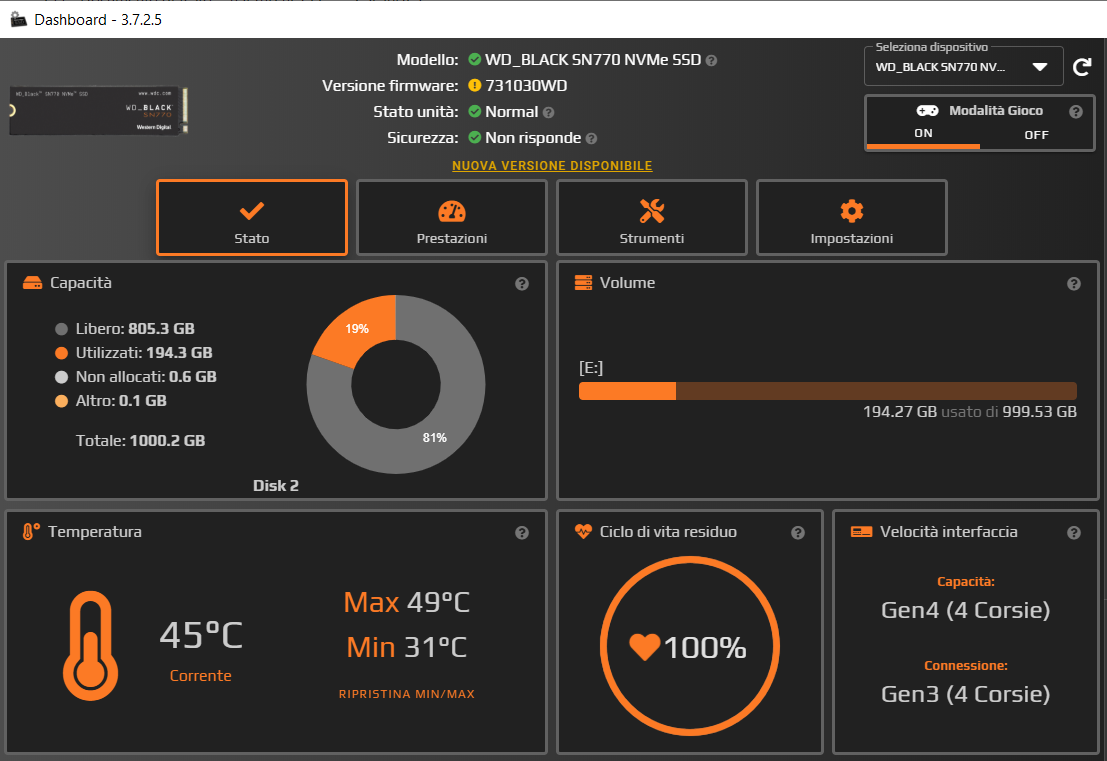Open the Stato tab

point(252,217)
